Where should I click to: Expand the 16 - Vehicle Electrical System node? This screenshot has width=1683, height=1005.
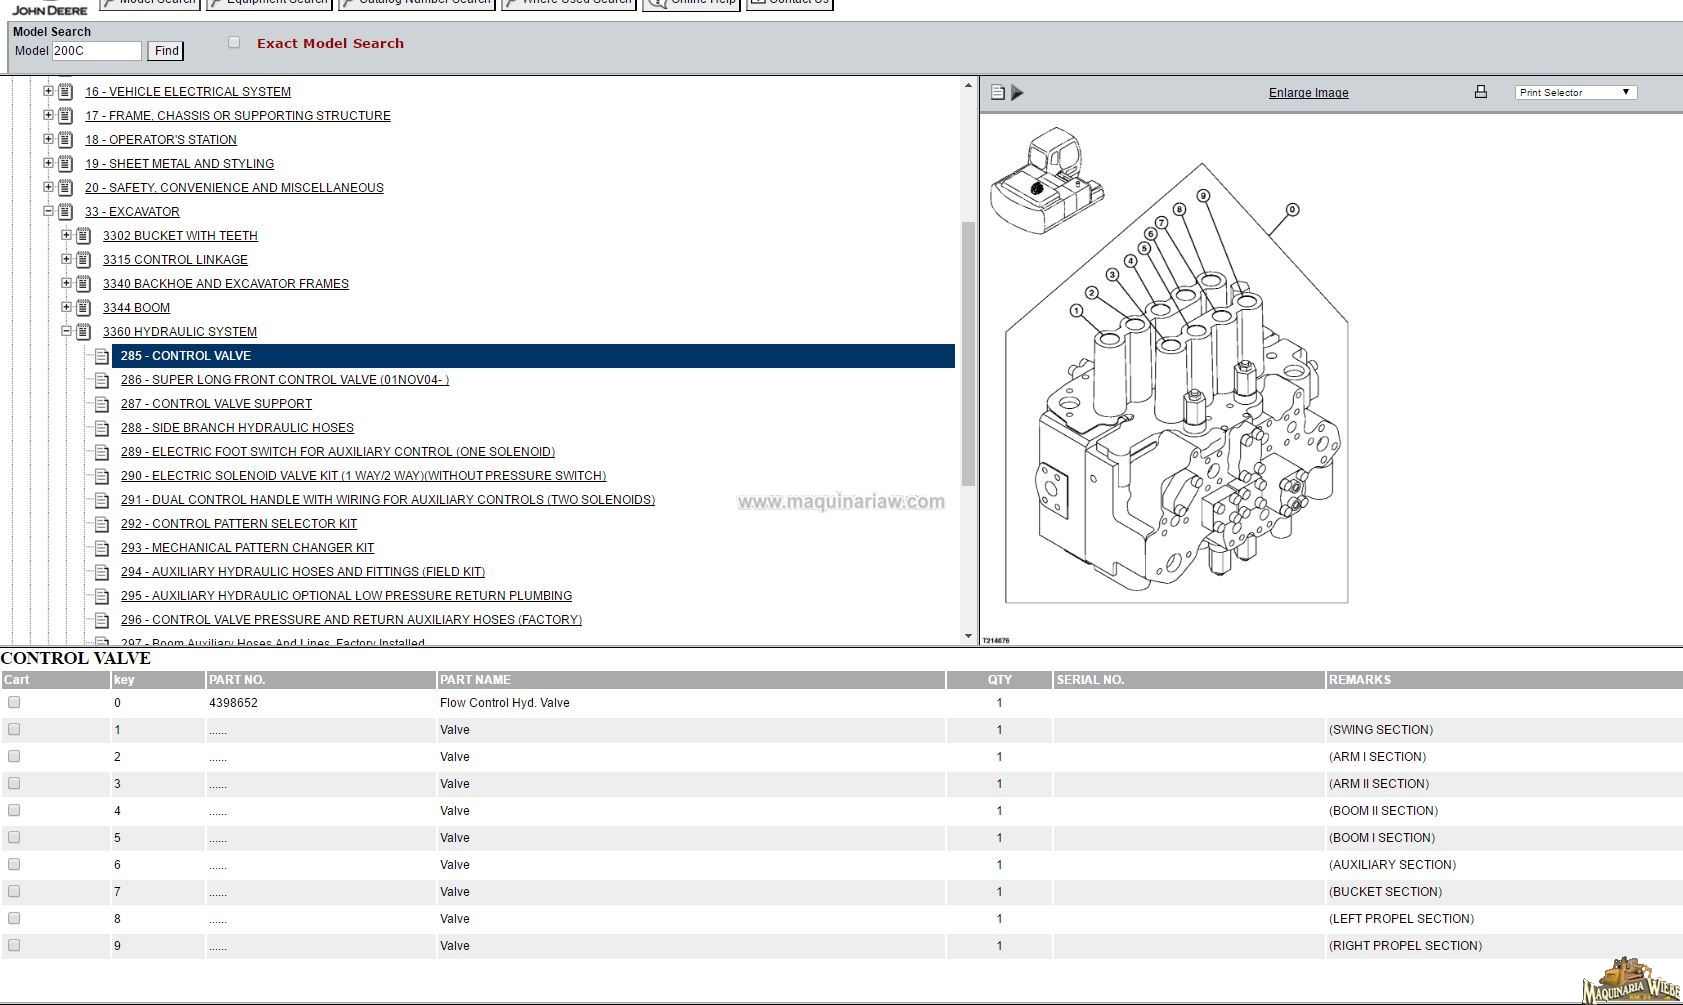point(48,91)
